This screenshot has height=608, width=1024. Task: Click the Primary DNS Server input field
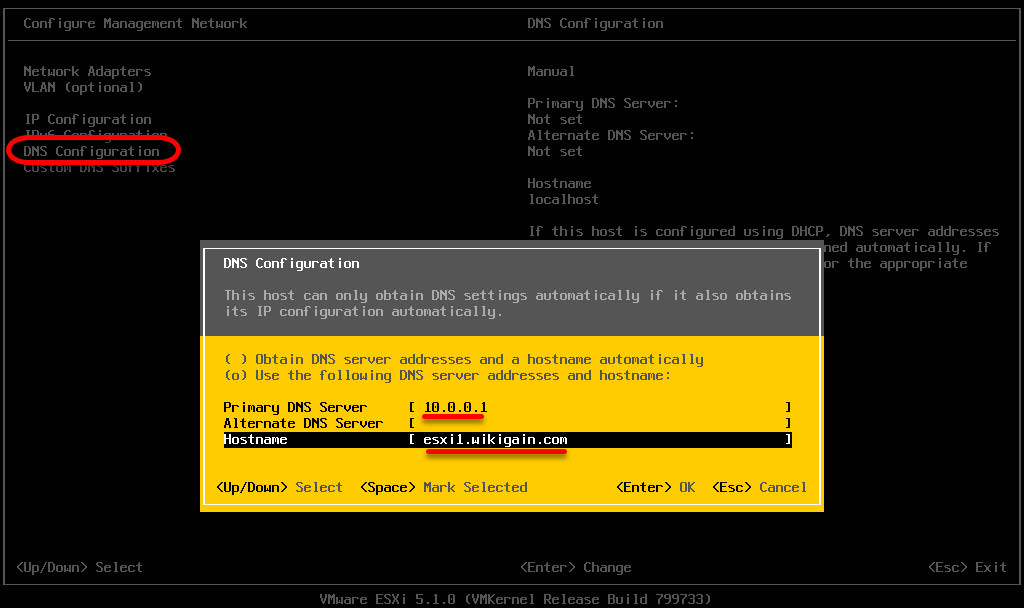pos(600,408)
